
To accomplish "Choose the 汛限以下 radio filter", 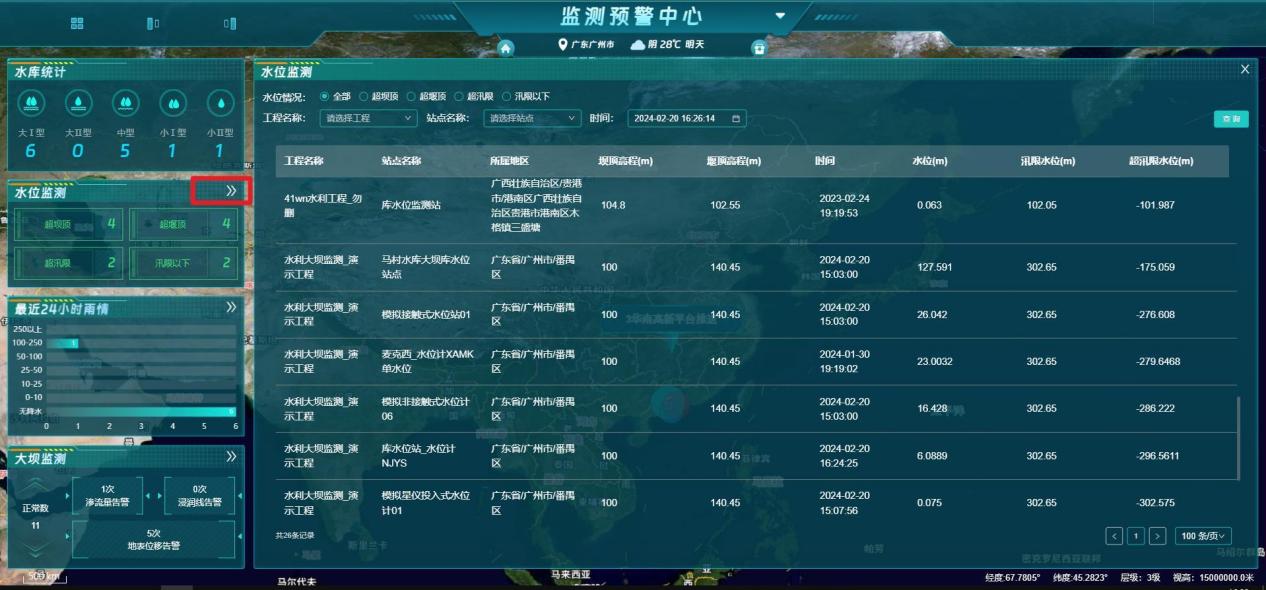I will click(x=507, y=97).
